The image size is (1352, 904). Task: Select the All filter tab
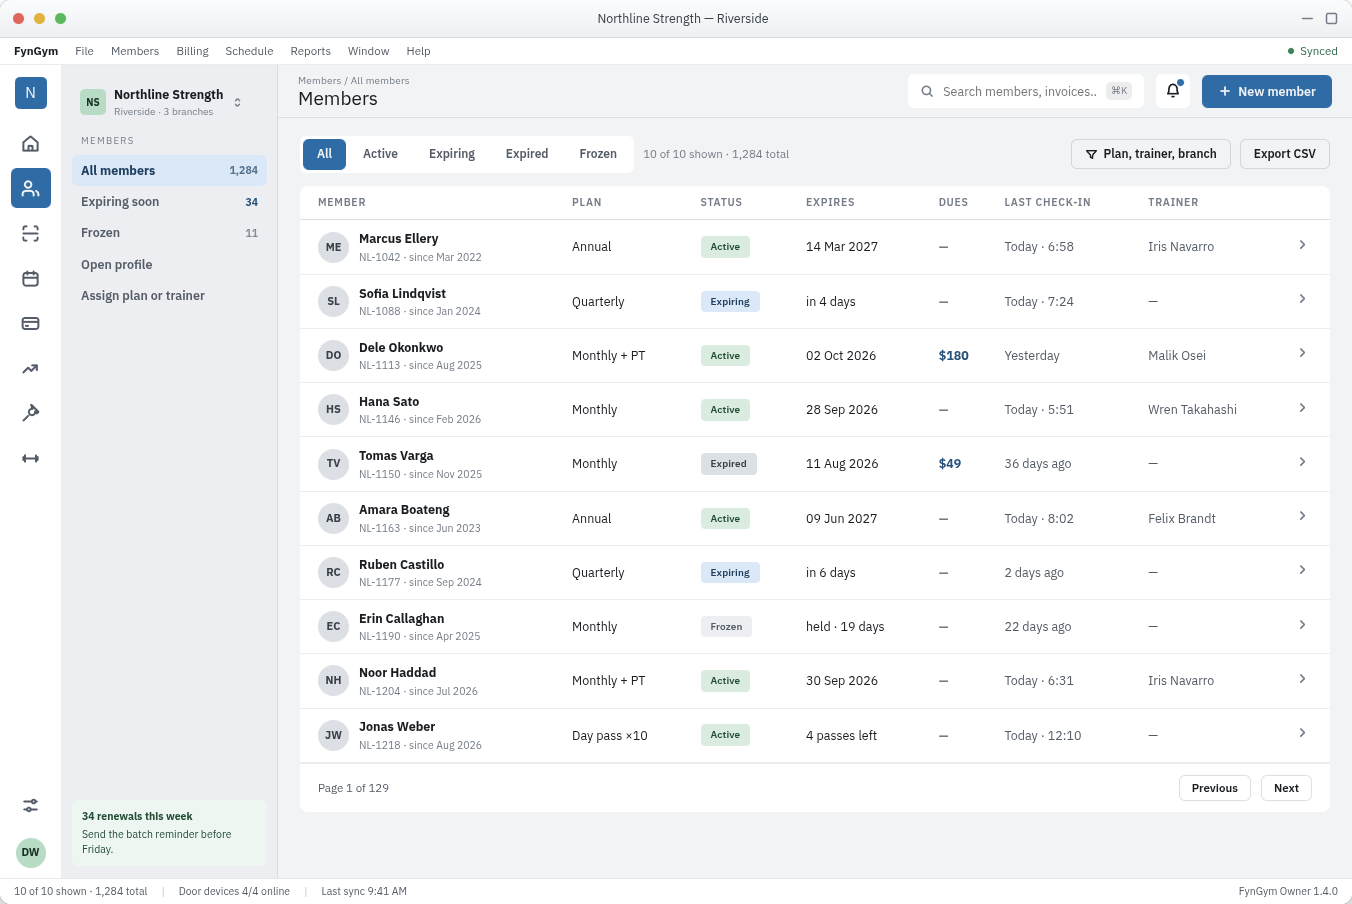click(x=324, y=154)
